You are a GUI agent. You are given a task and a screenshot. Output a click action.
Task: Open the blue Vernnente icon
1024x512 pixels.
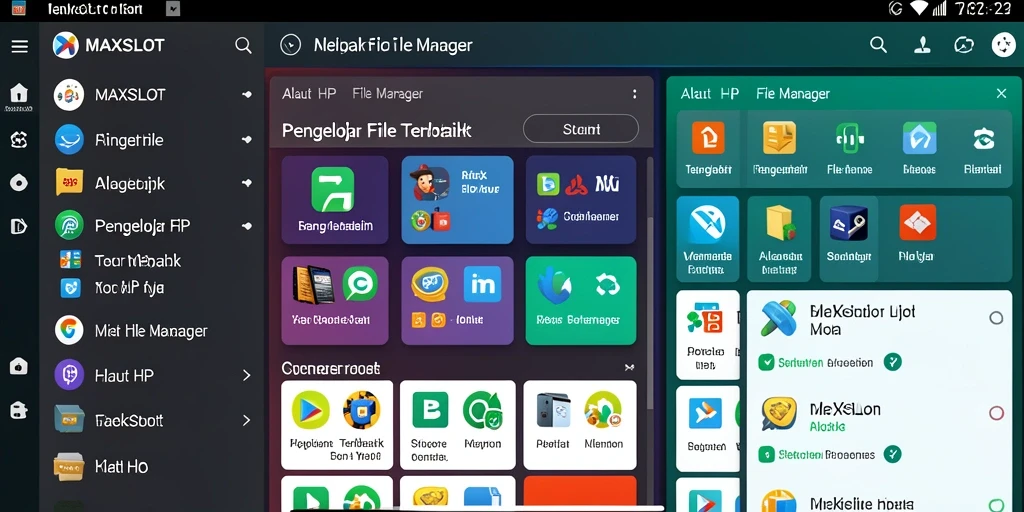click(707, 223)
